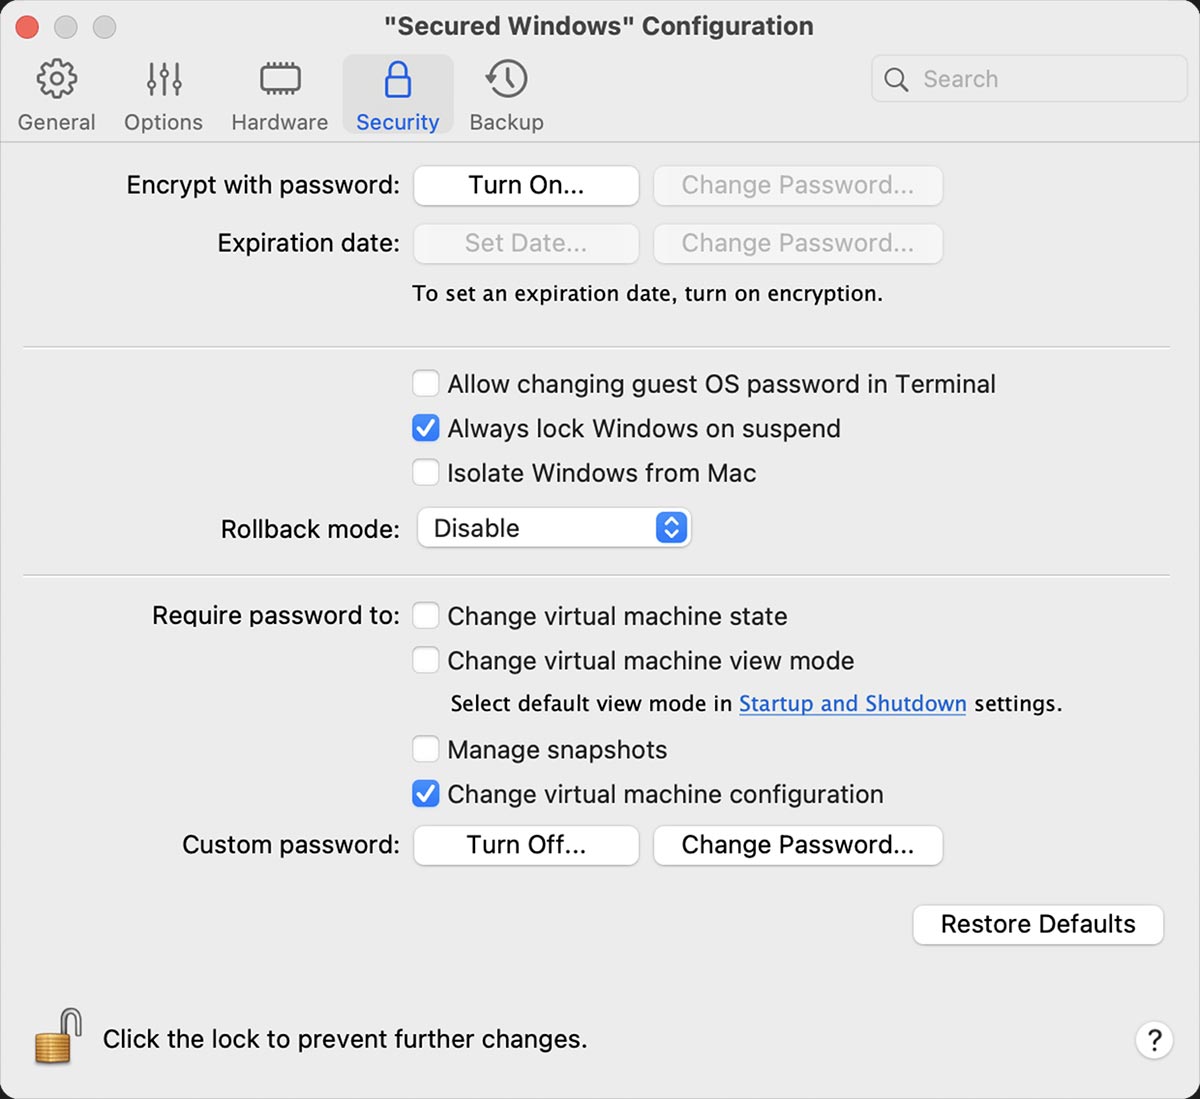The height and width of the screenshot is (1099, 1200).
Task: Switch to the Backup tab
Action: [x=506, y=93]
